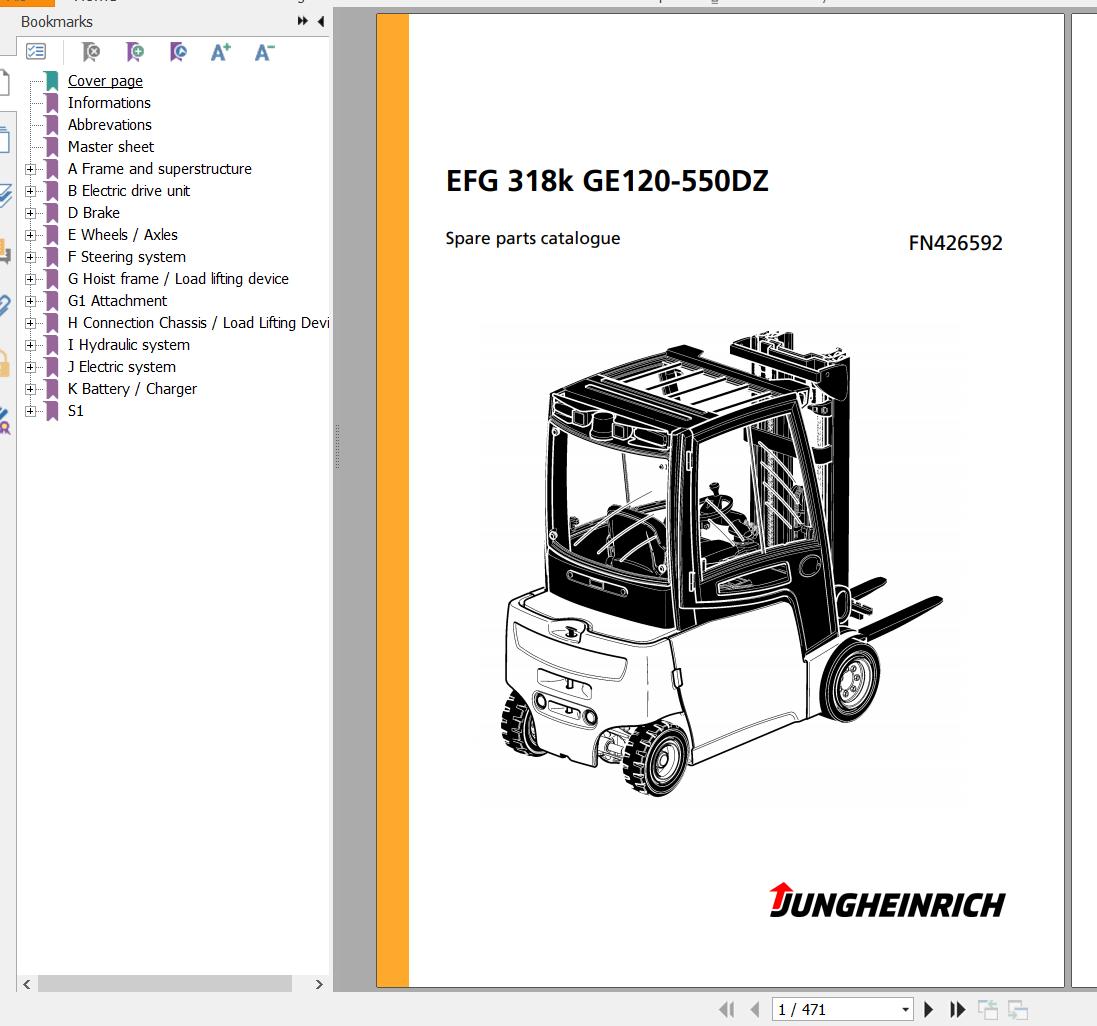Click the delete bookmark icon

pyautogui.click(x=91, y=52)
